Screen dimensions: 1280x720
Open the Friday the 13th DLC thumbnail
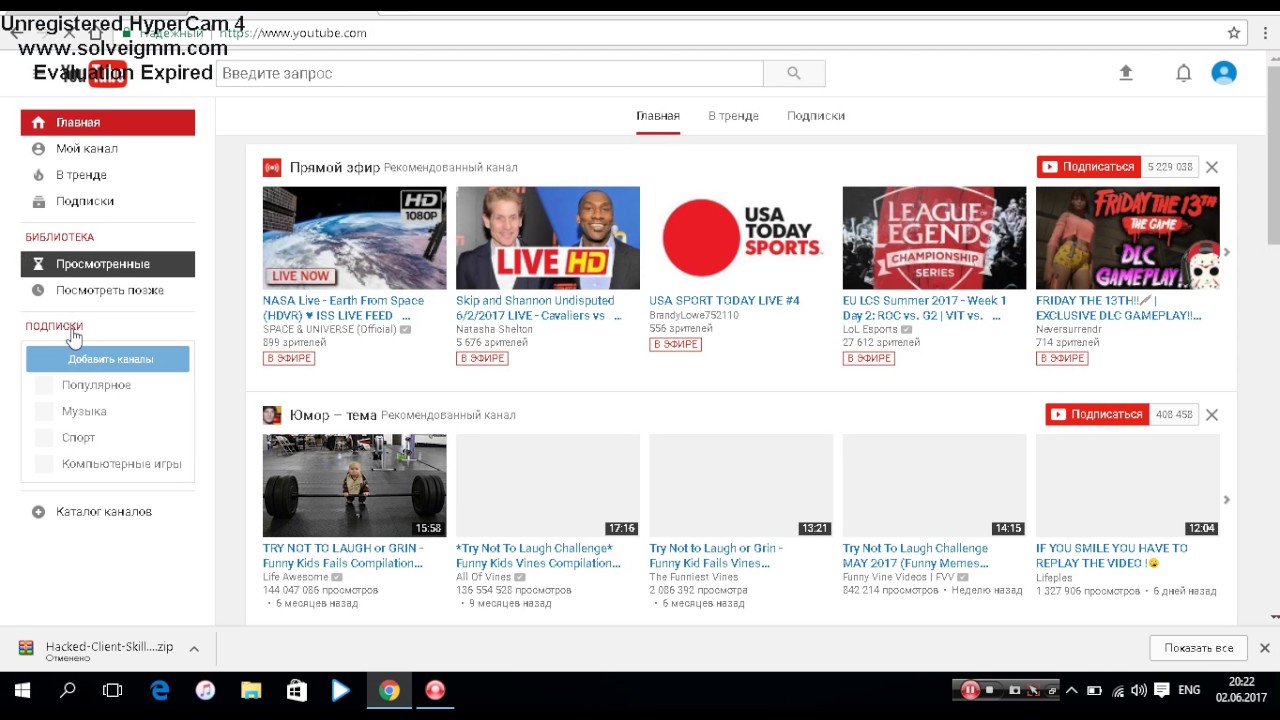click(x=1128, y=238)
